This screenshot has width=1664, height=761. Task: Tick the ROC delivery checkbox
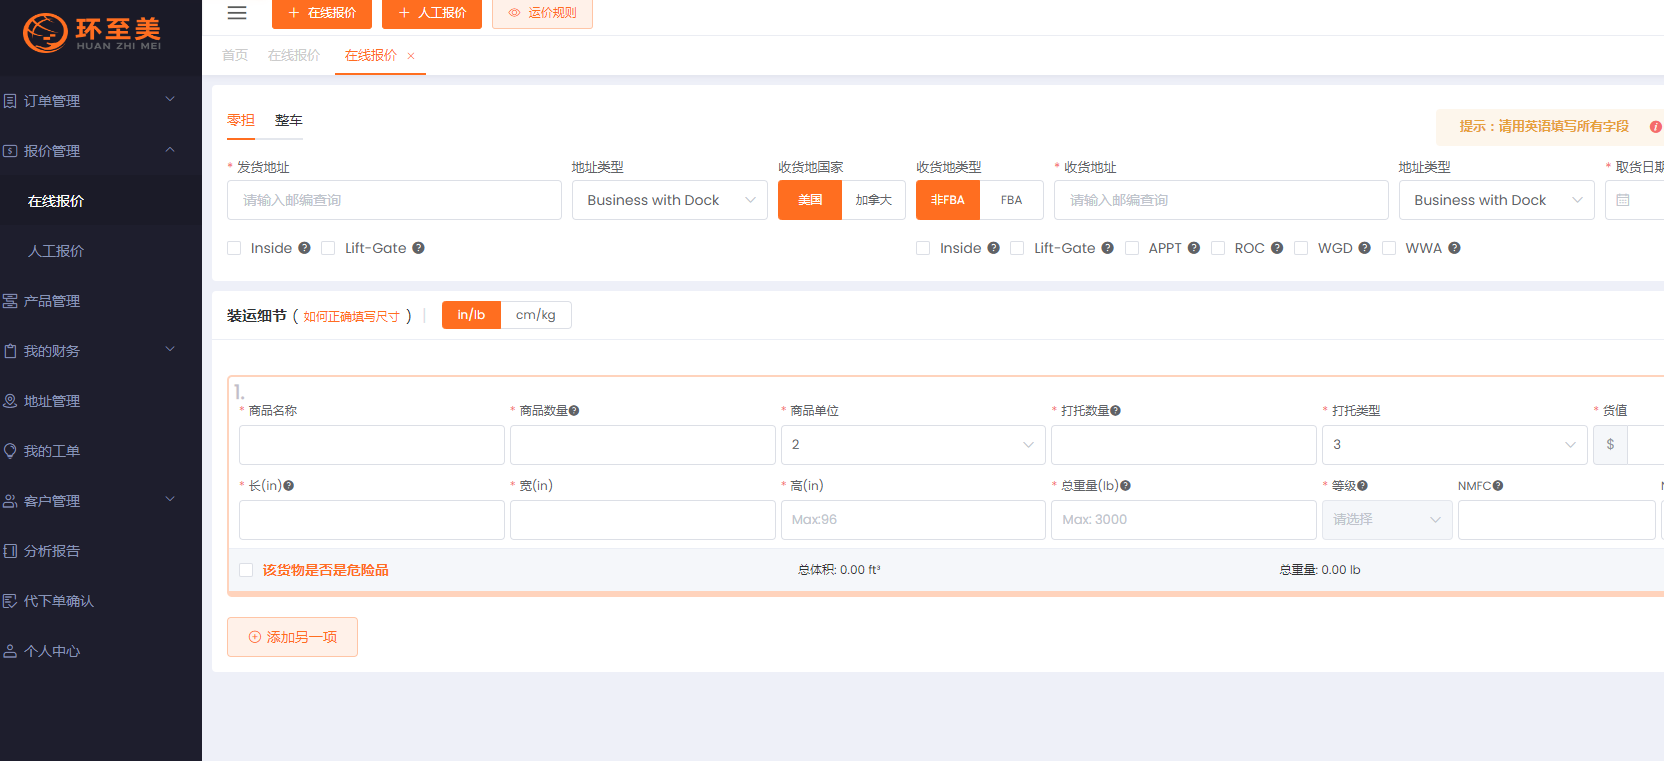pyautogui.click(x=1218, y=248)
